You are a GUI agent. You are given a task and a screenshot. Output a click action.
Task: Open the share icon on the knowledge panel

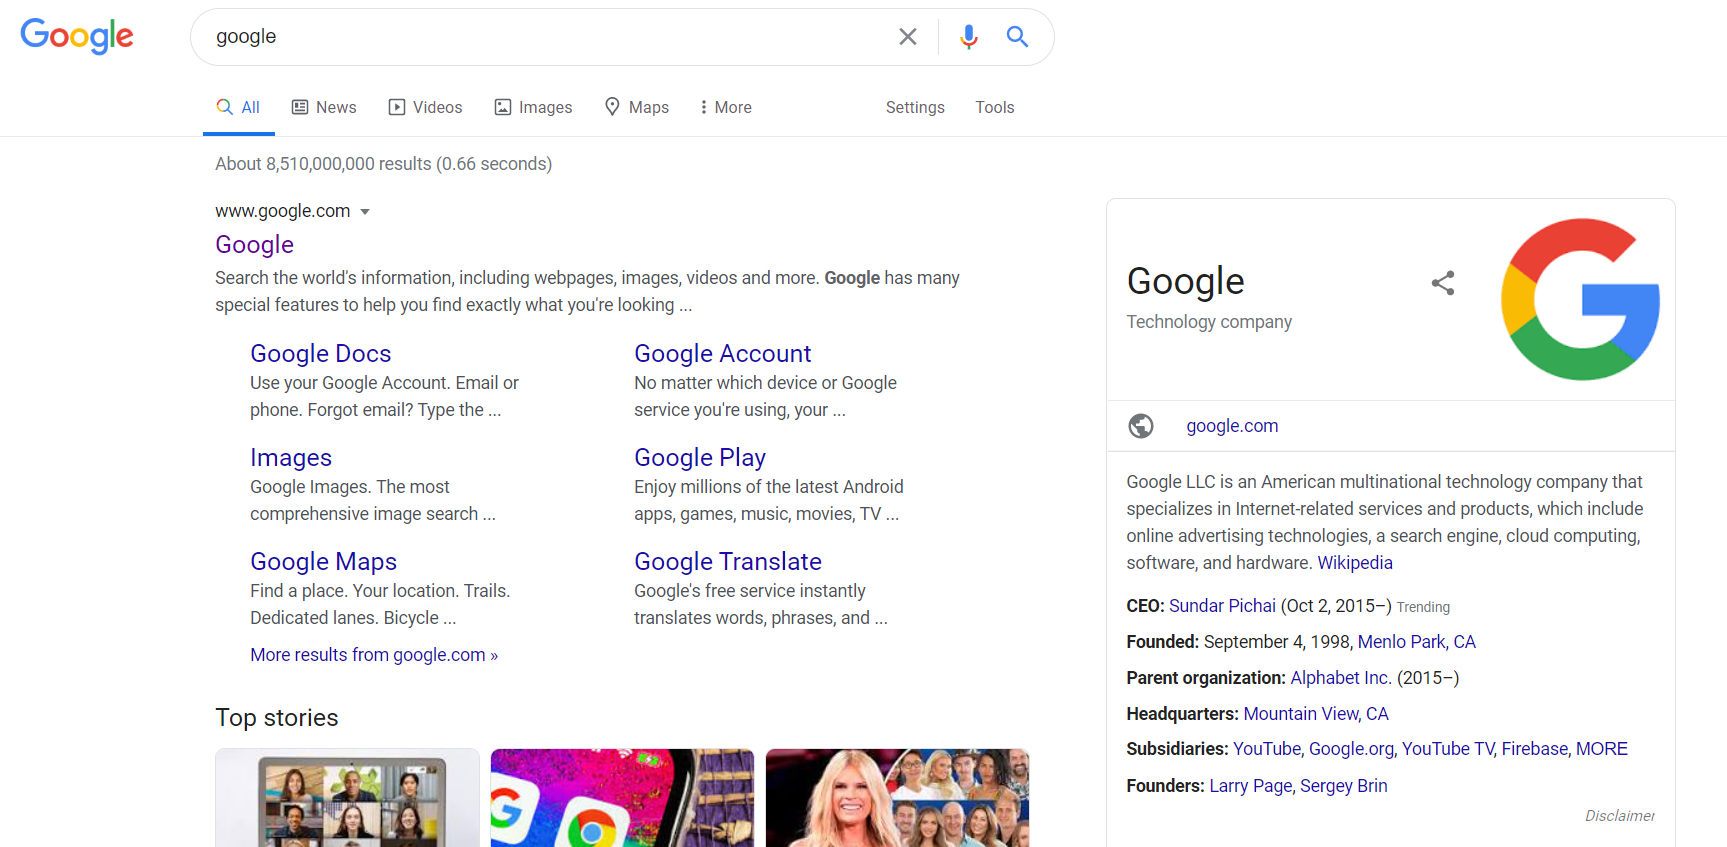[x=1443, y=283]
